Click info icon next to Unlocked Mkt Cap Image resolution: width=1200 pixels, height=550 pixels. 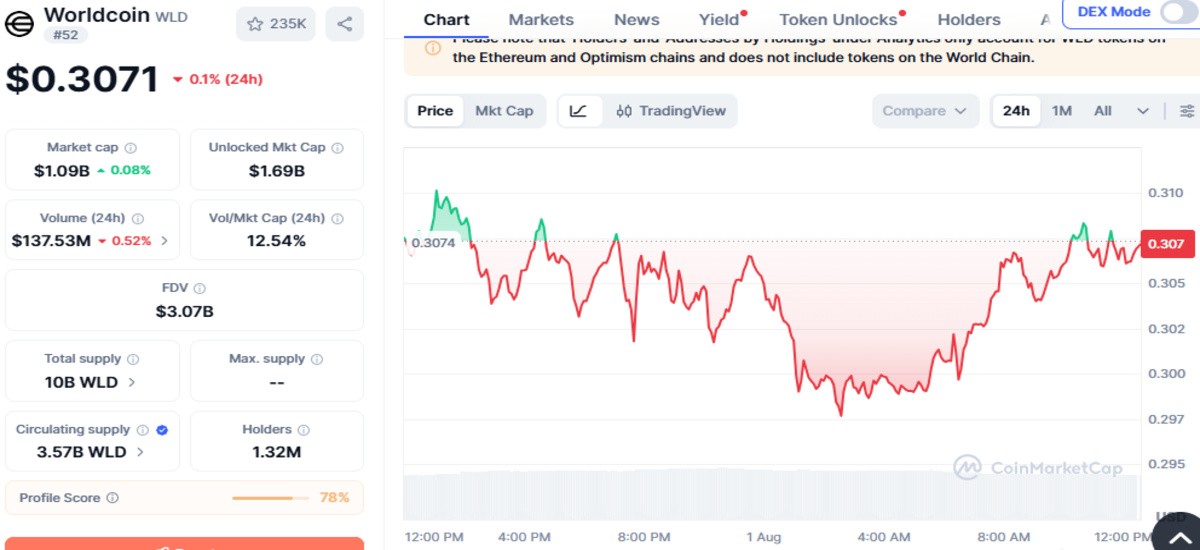(337, 148)
